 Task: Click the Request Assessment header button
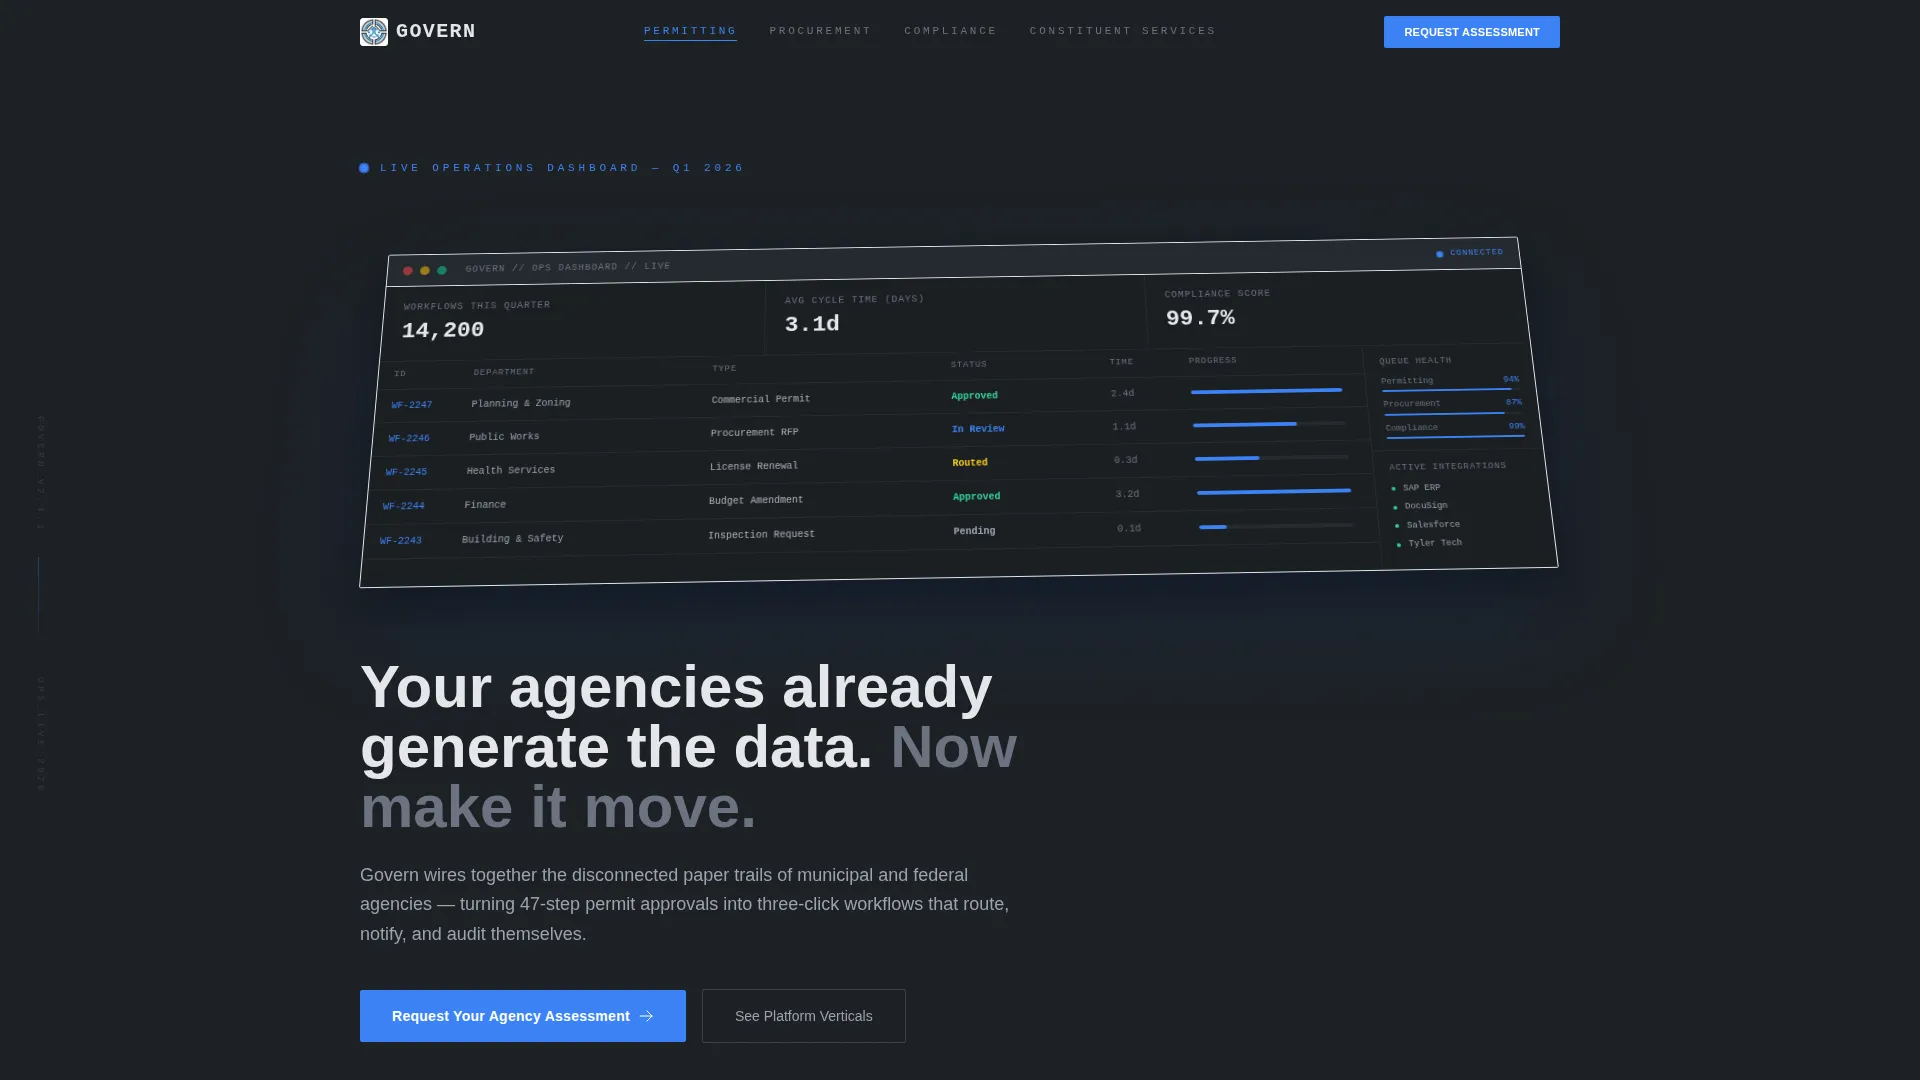pyautogui.click(x=1472, y=32)
